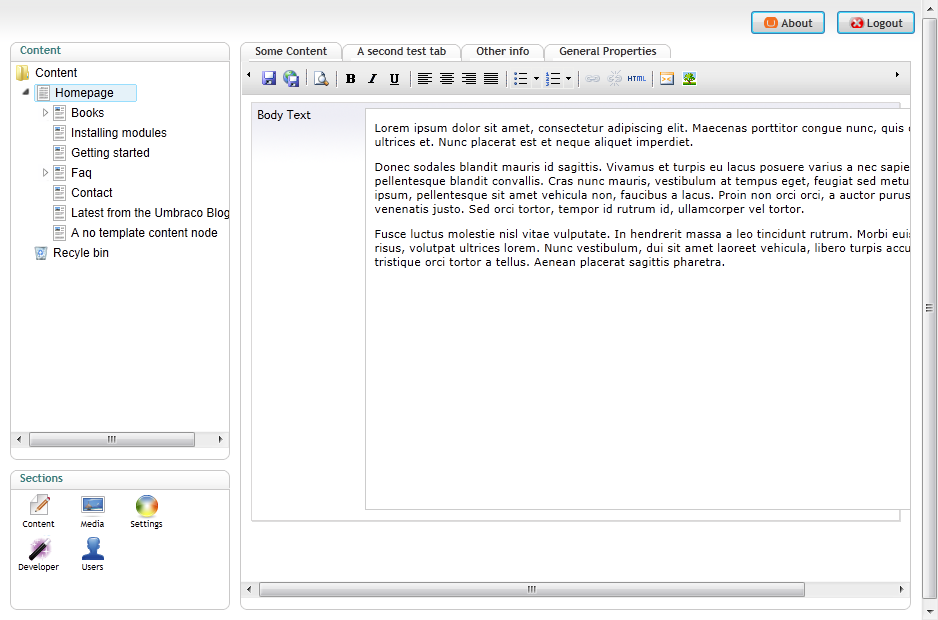This screenshot has height=620, width=938.
Task: Click the content tree horizontal scrollbar
Action: pos(111,440)
